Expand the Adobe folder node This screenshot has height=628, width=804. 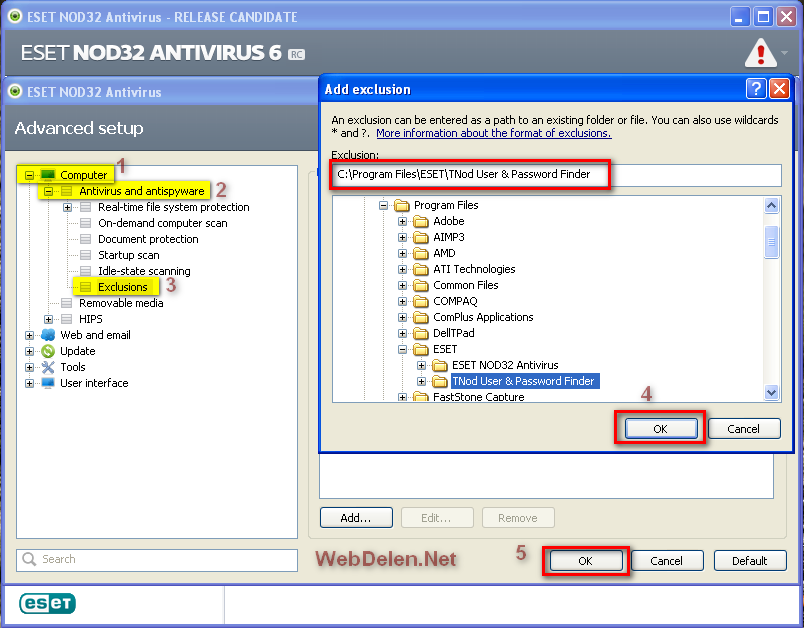point(402,221)
